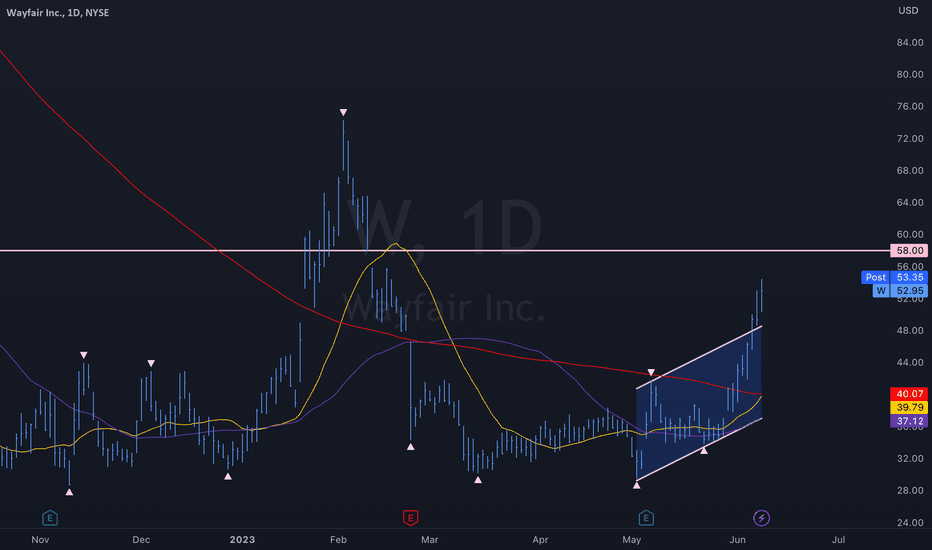
Task: Click the red 40.07 moving average label
Action: 909,394
